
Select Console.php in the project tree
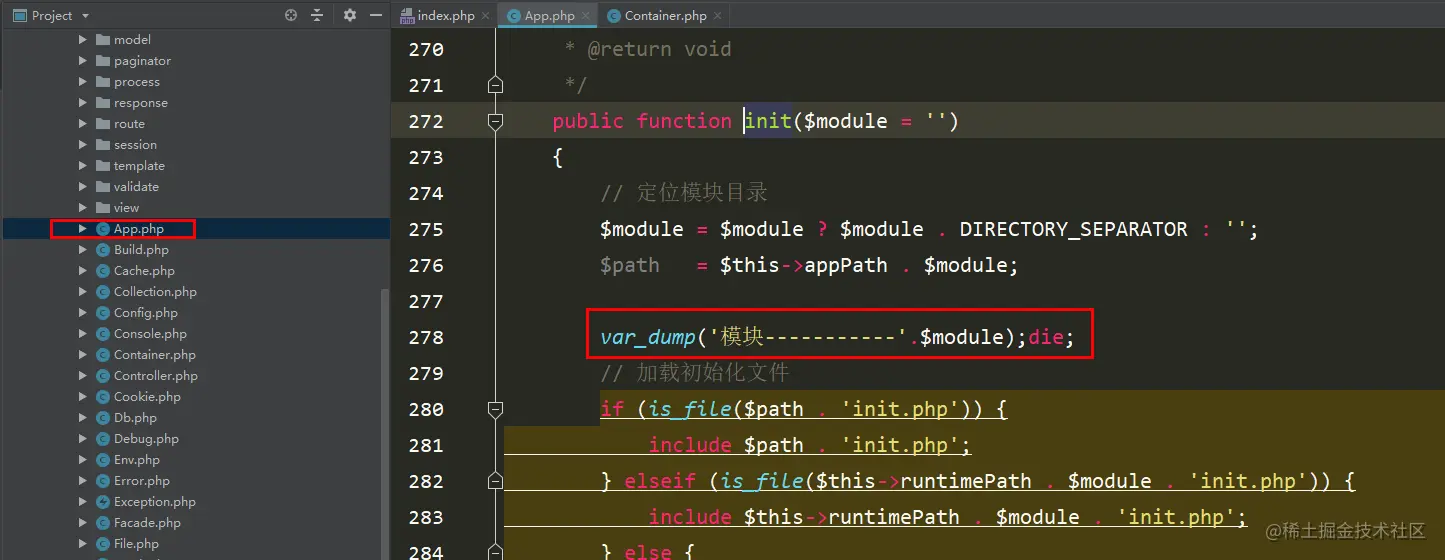tap(150, 334)
